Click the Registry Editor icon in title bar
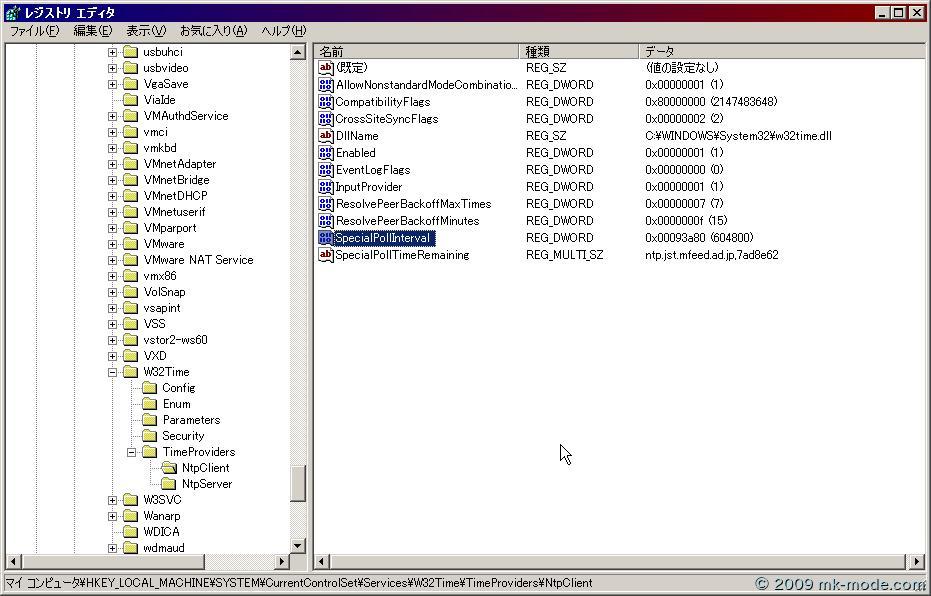This screenshot has height=596, width=931. click(x=11, y=13)
